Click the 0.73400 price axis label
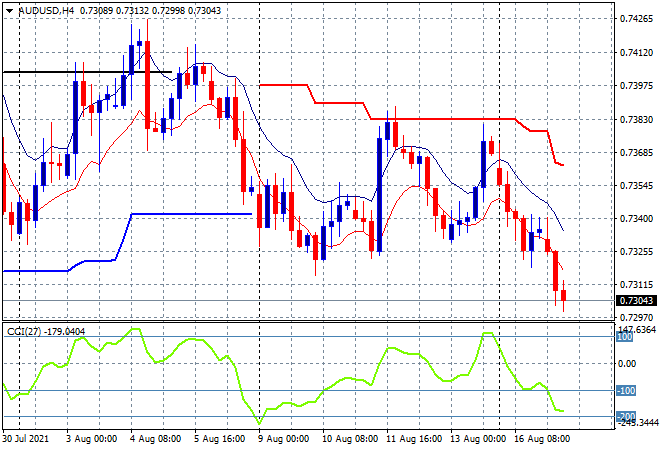The width and height of the screenshot is (660, 450). click(x=636, y=218)
